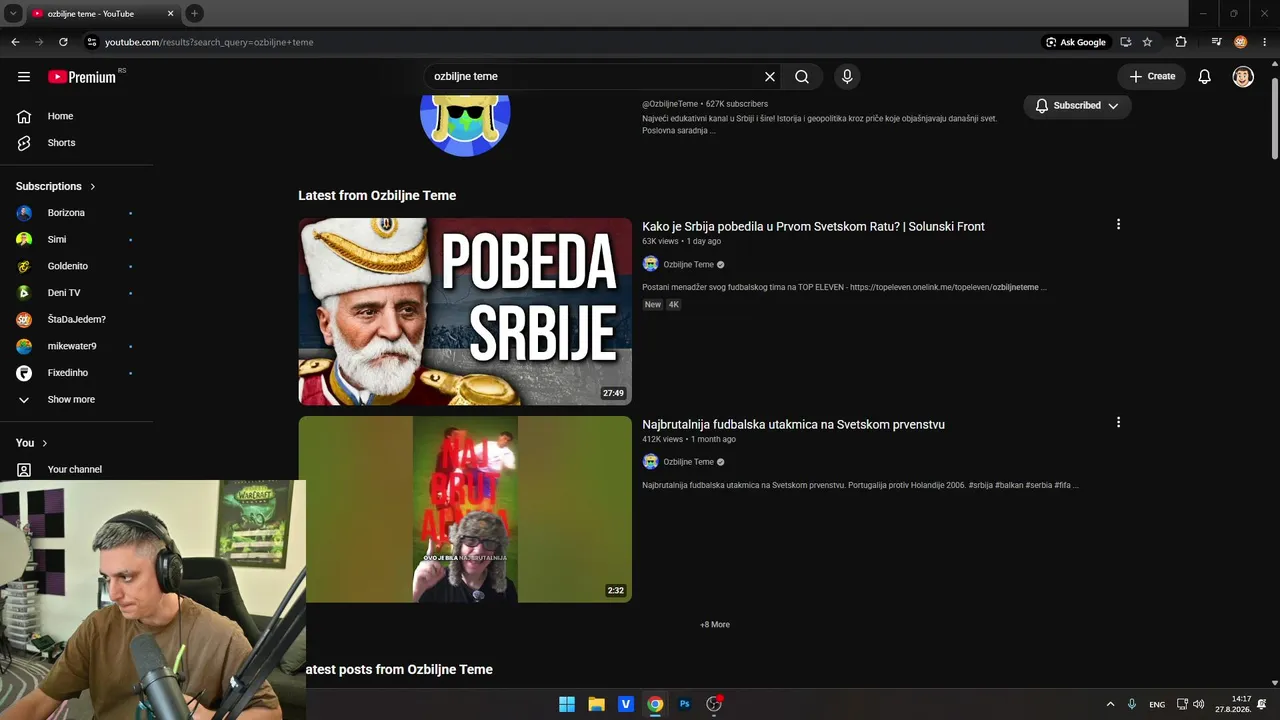
Task: Open the Najbrutalnija fudbalska utakmica video title
Action: coord(793,425)
